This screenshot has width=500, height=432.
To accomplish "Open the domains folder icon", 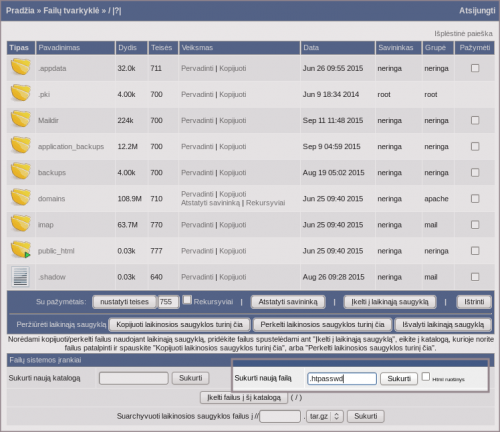I will point(21,197).
